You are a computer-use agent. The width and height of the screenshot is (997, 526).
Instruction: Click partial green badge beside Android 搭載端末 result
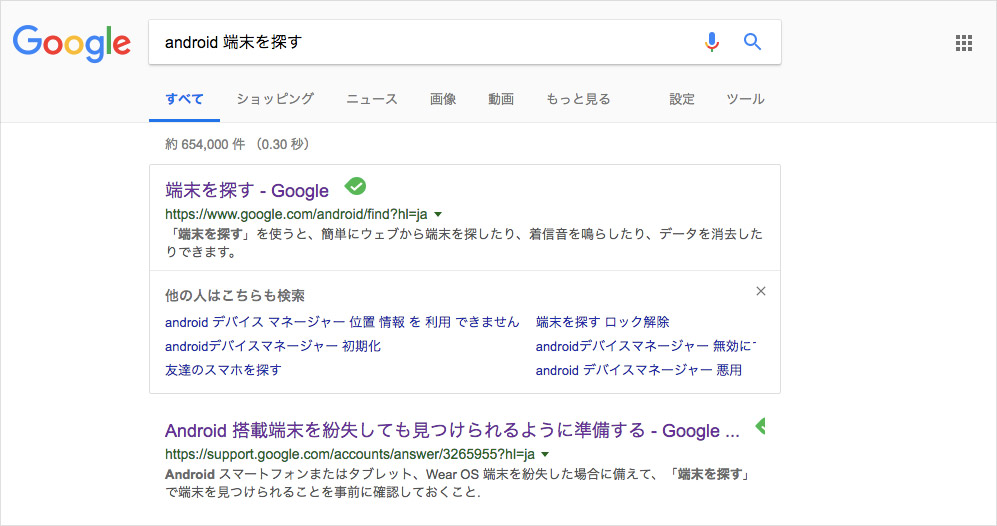[x=760, y=426]
